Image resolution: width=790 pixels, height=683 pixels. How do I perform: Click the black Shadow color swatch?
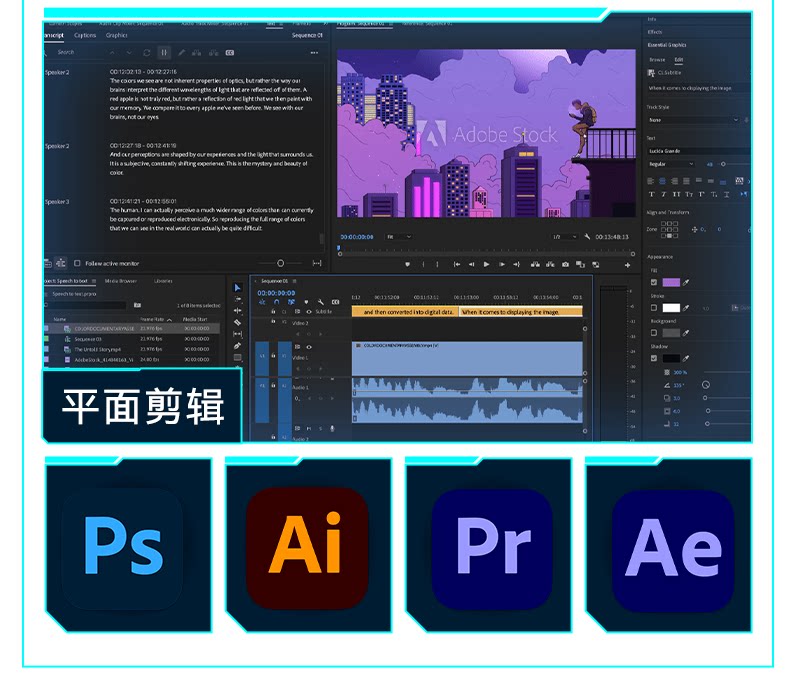click(671, 358)
